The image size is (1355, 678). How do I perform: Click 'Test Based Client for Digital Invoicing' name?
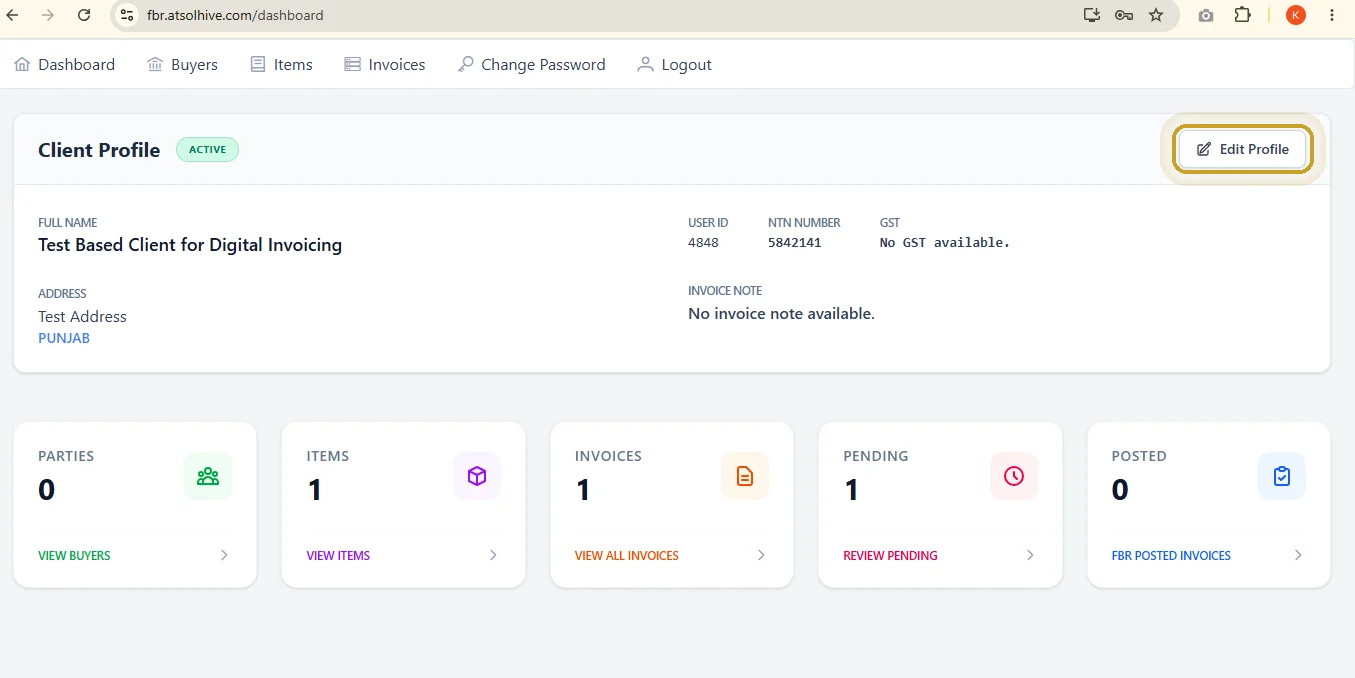(190, 245)
